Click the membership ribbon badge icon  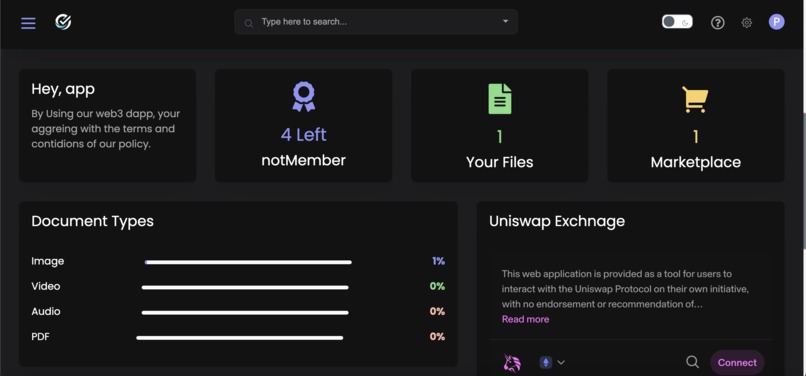(303, 97)
